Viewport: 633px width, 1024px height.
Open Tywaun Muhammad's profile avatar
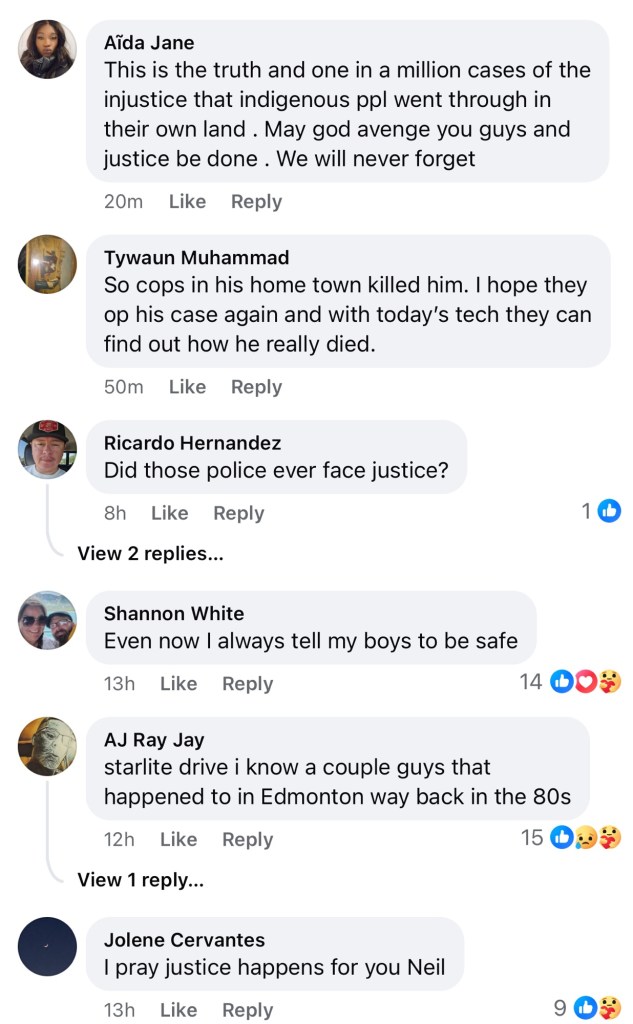(x=47, y=264)
